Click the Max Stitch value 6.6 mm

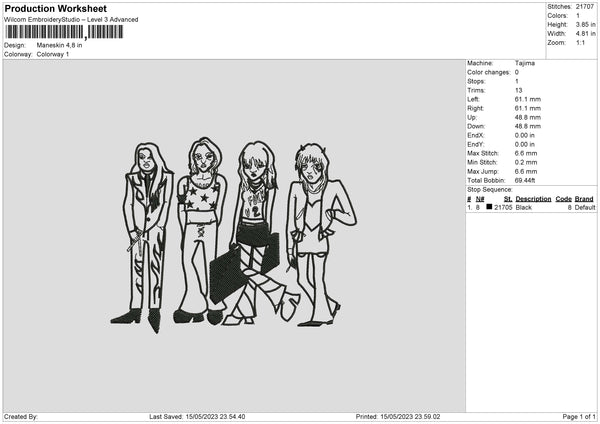pos(526,153)
